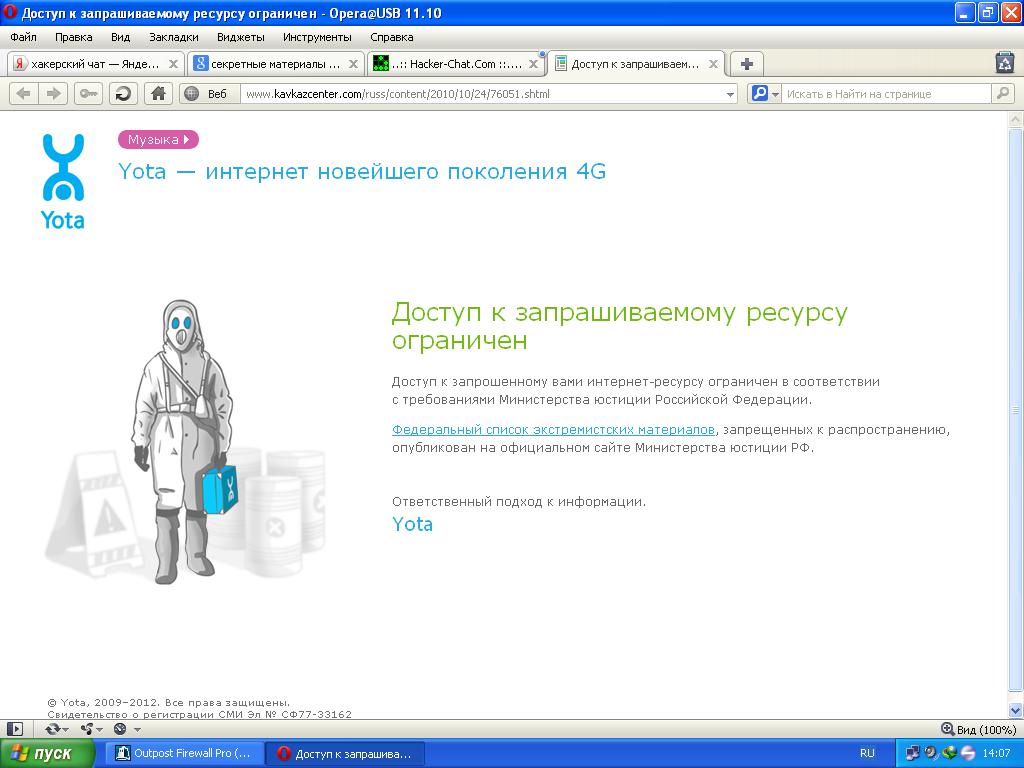Expand the address bar history dropdown
1024x768 pixels.
coord(730,95)
